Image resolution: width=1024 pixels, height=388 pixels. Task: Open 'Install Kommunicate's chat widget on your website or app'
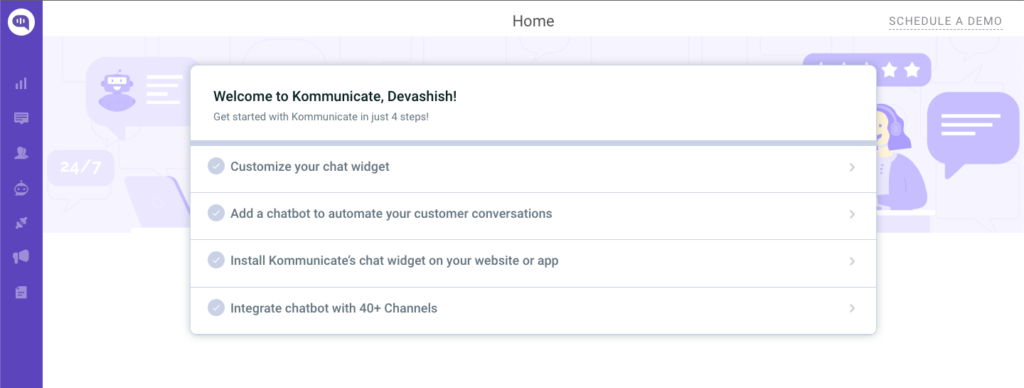coord(533,263)
